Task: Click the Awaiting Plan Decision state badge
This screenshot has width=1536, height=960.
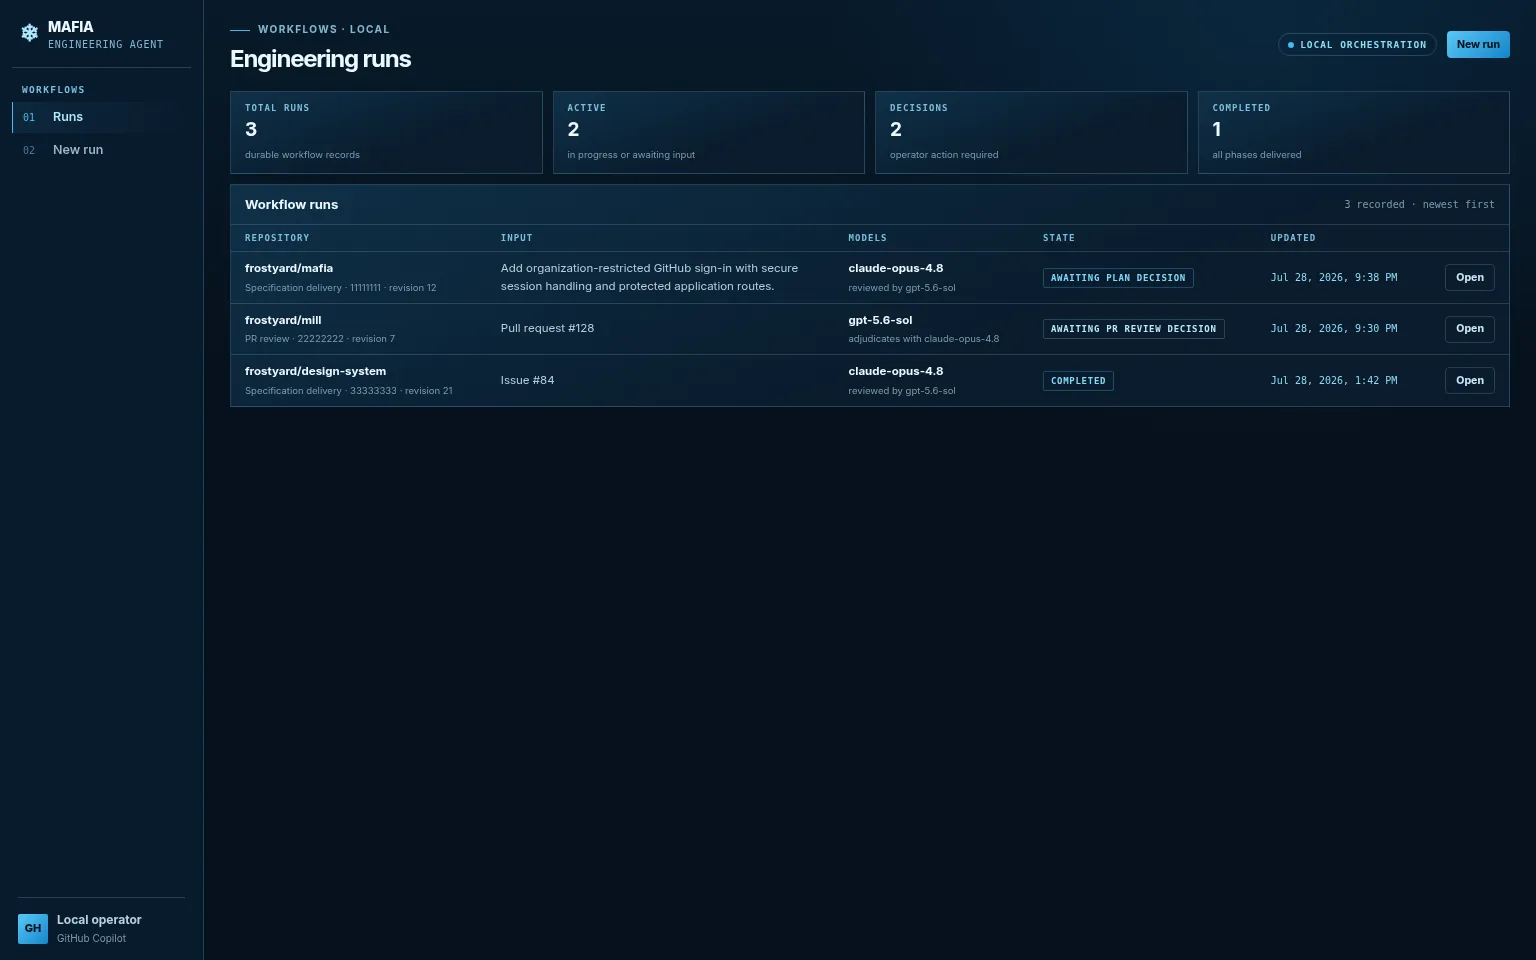Action: [1118, 278]
